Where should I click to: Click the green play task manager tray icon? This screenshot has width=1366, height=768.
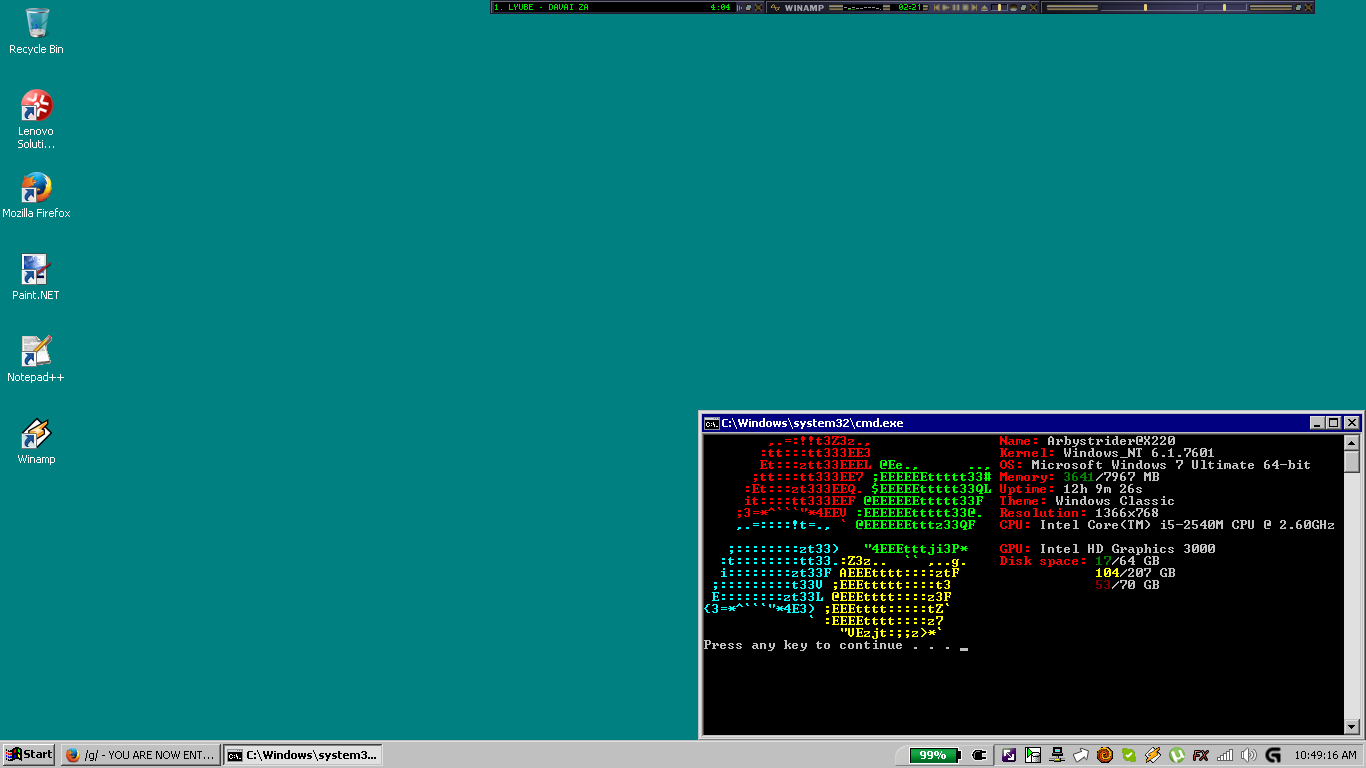pos(1033,755)
